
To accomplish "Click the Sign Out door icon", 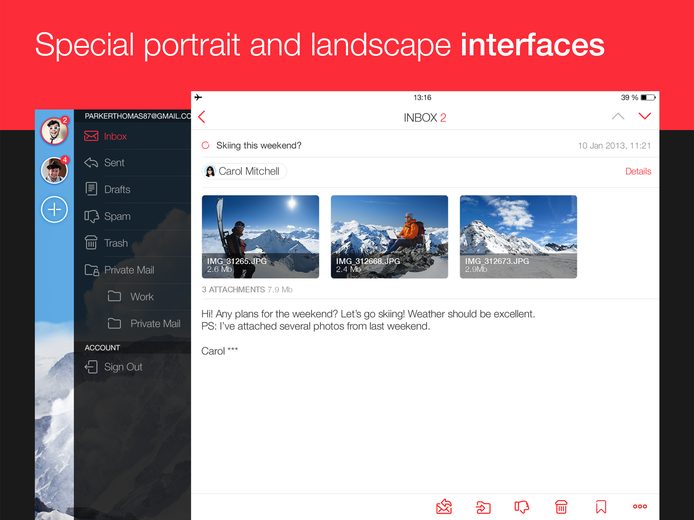I will click(x=91, y=367).
